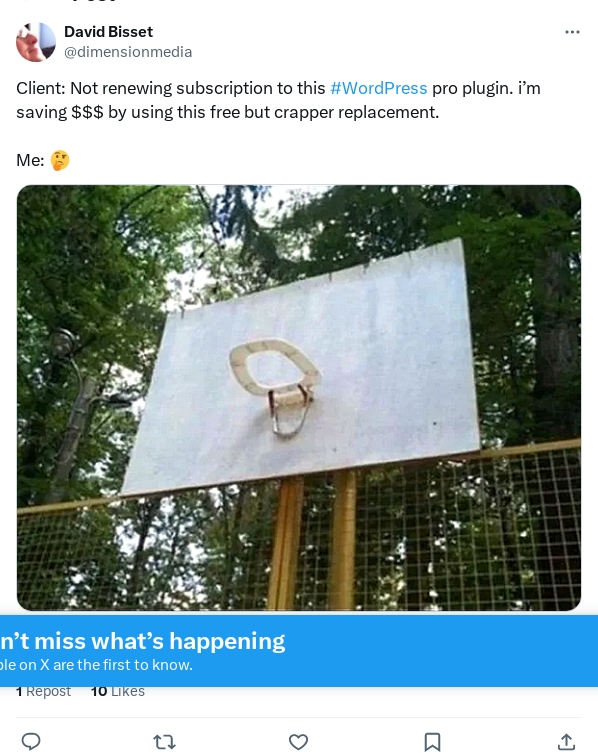598x755 pixels.
Task: Open the @dimensionmedia handle link
Action: pyautogui.click(x=128, y=52)
